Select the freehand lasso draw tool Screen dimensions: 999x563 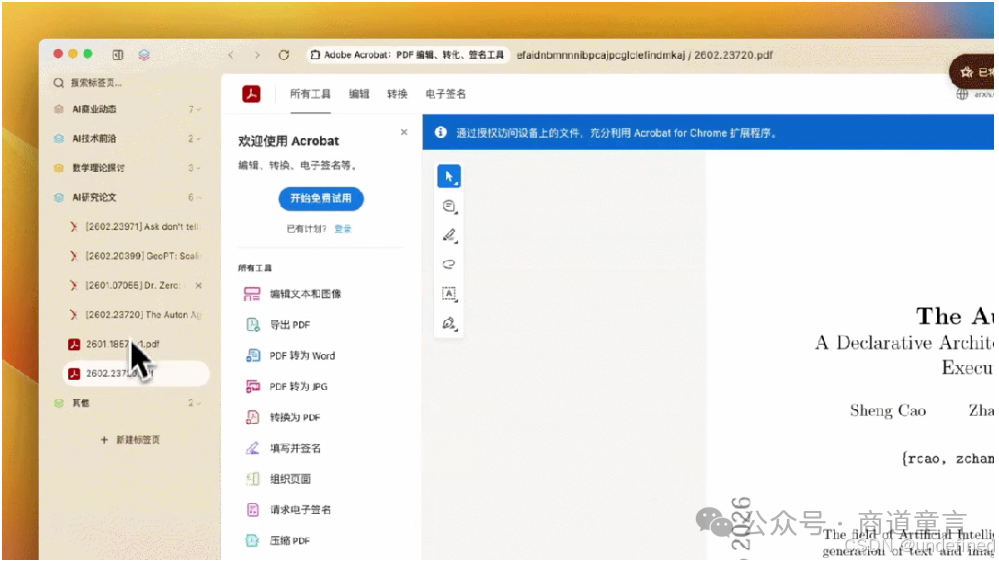[x=449, y=264]
